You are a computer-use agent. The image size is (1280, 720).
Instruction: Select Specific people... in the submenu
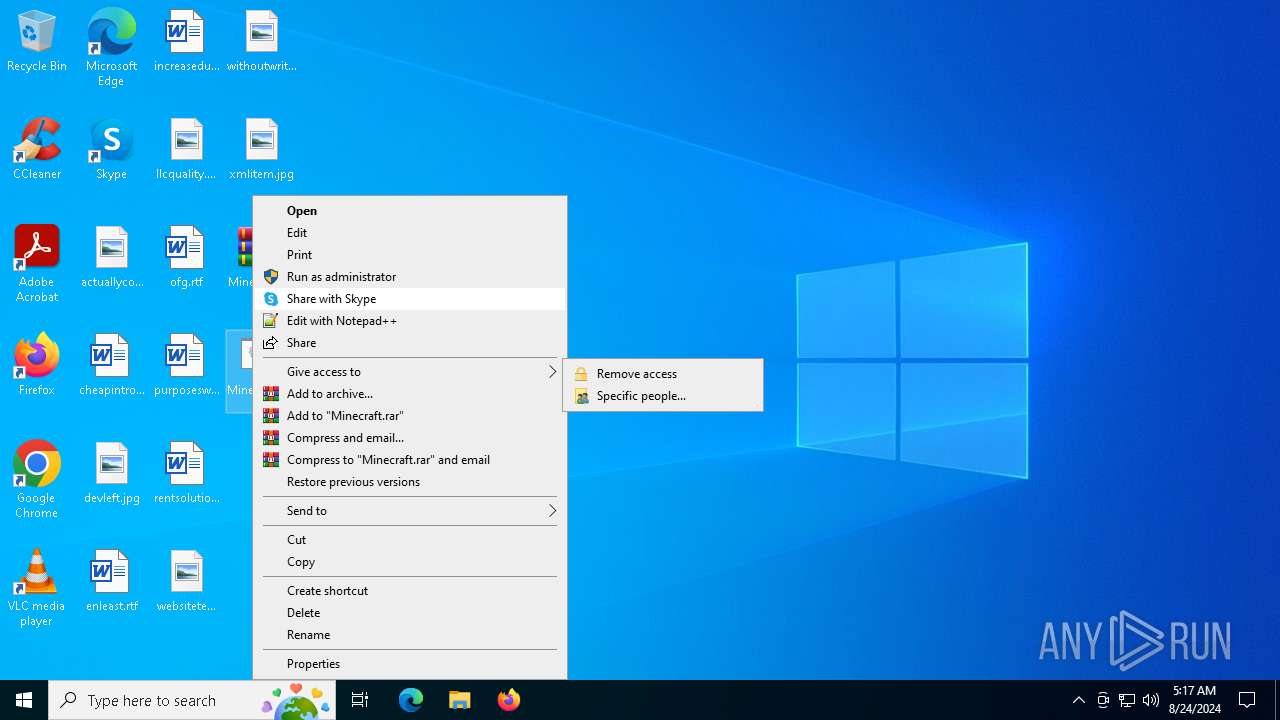click(x=663, y=396)
